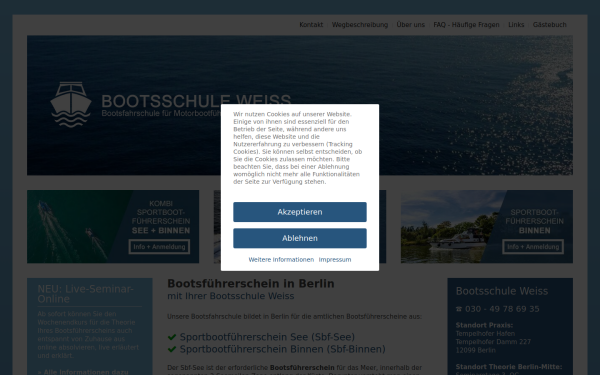Click the Standort Theorie Berlin-Mitte: label
The image size is (600, 375).
(x=509, y=367)
